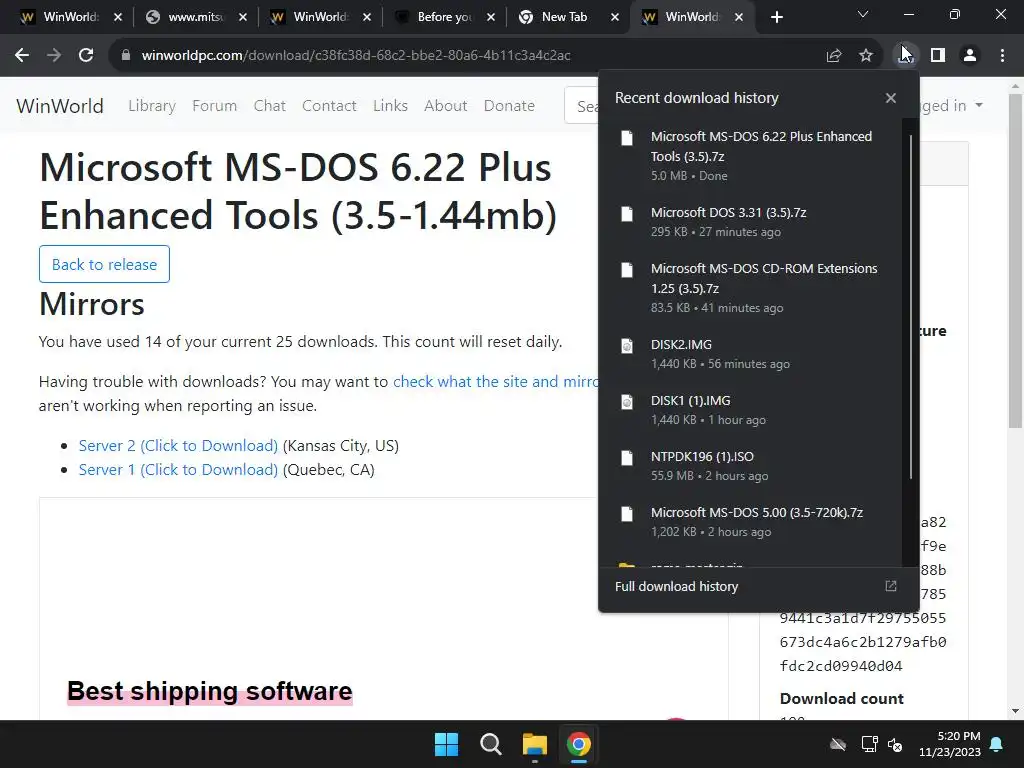Open the About nav link

445,105
